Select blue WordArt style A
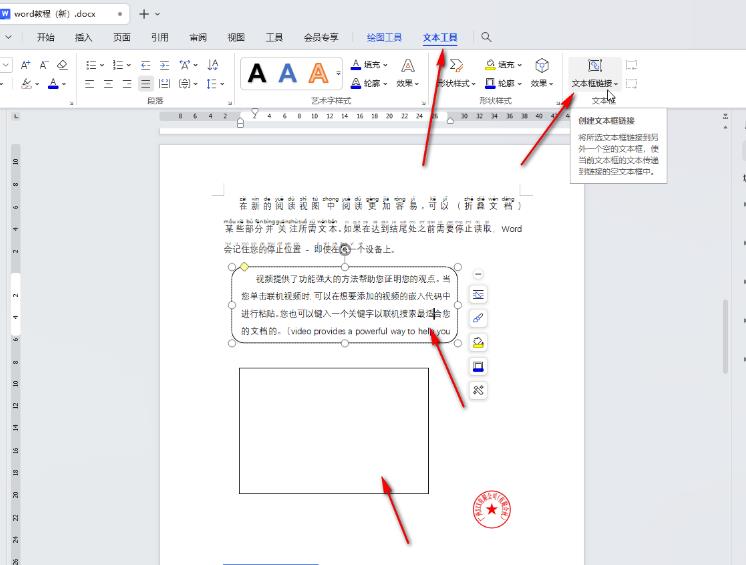The height and width of the screenshot is (565, 746). point(287,74)
